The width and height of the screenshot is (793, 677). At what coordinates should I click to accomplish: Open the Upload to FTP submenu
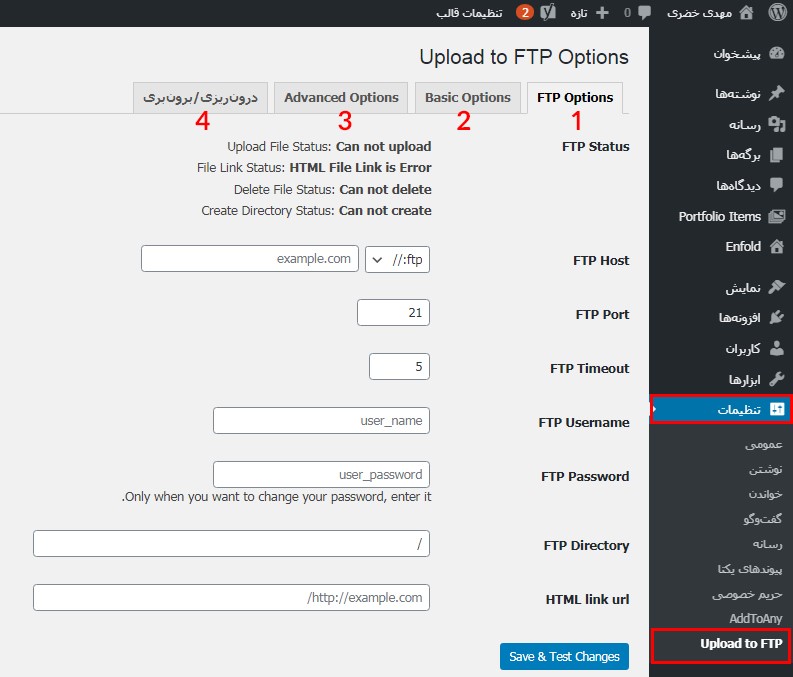pyautogui.click(x=741, y=644)
